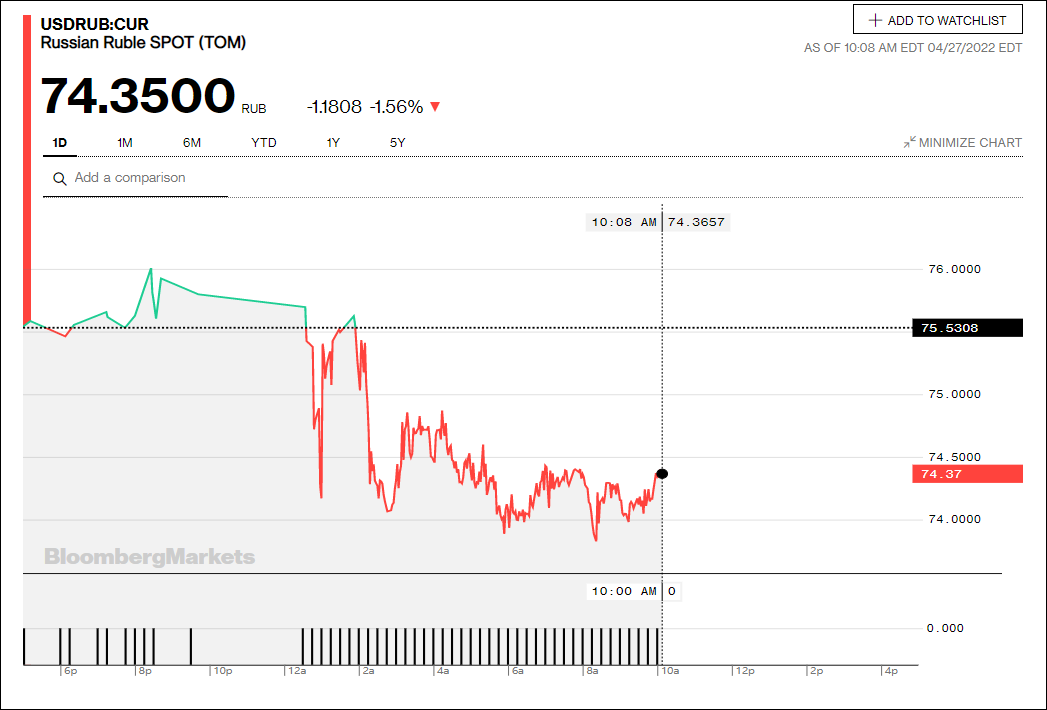Screen dimensions: 1047x710
Task: Click the Russian Ruble SPOT (TOM) title
Action: [143, 43]
